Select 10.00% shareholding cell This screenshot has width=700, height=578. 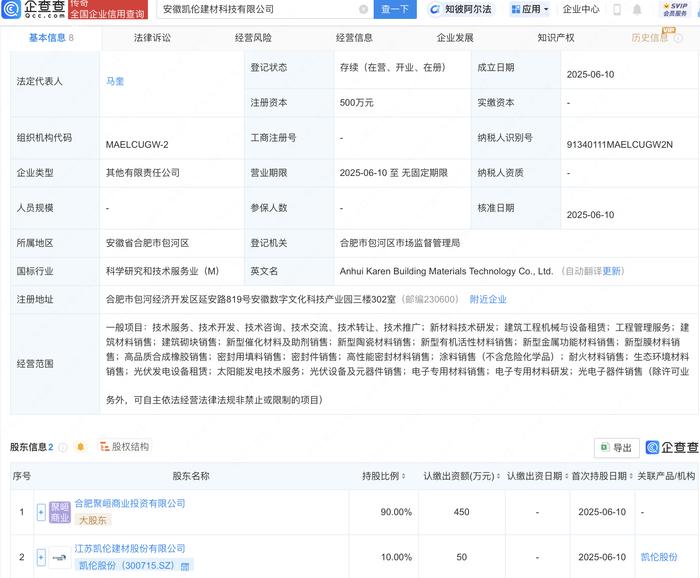(x=396, y=557)
